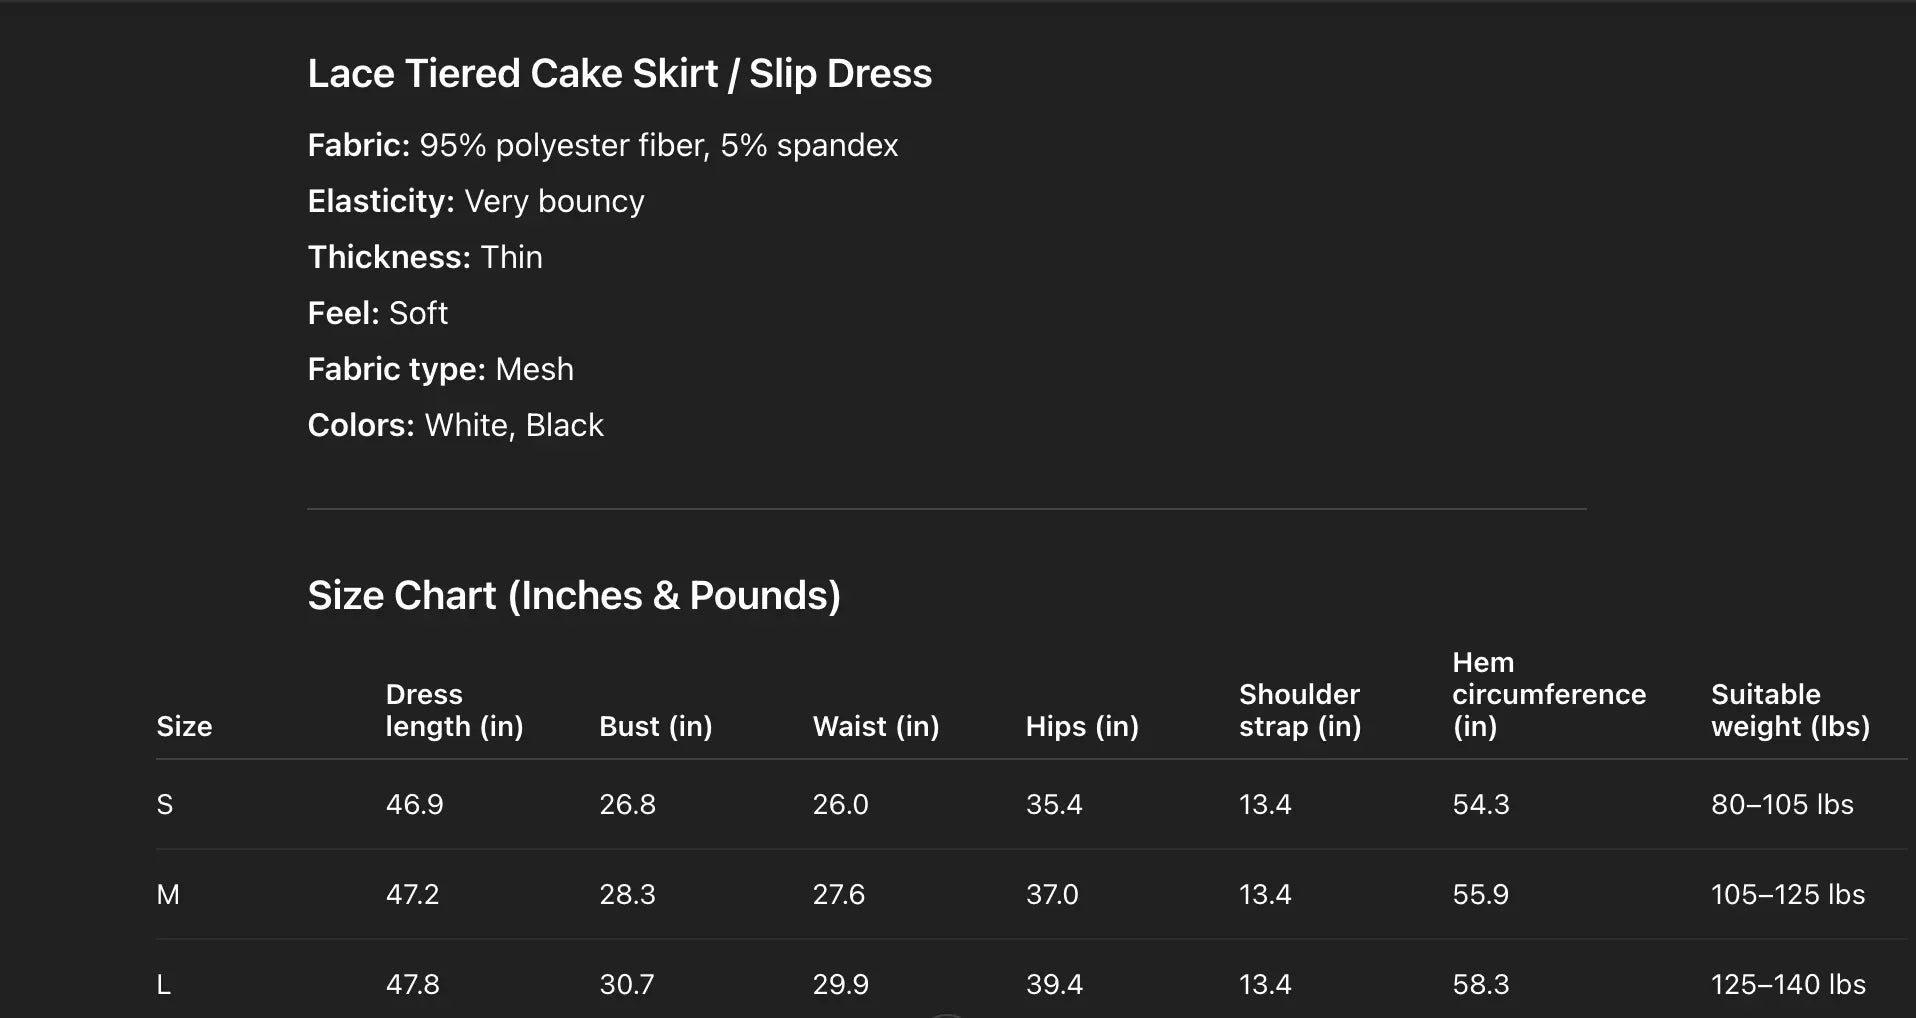The height and width of the screenshot is (1018, 1916).
Task: Click the "Lace Tiered Cake Skirt / Slip Dress" heading
Action: click(x=619, y=74)
